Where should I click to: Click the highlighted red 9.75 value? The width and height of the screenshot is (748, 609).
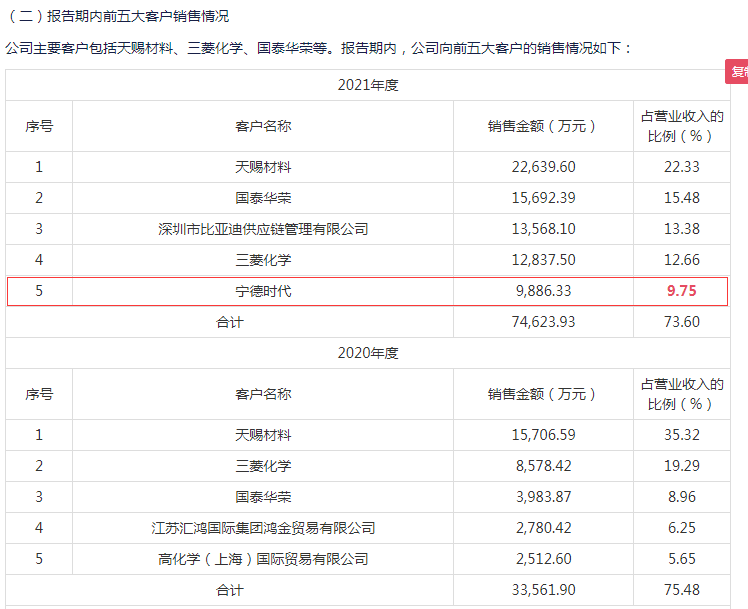(682, 291)
